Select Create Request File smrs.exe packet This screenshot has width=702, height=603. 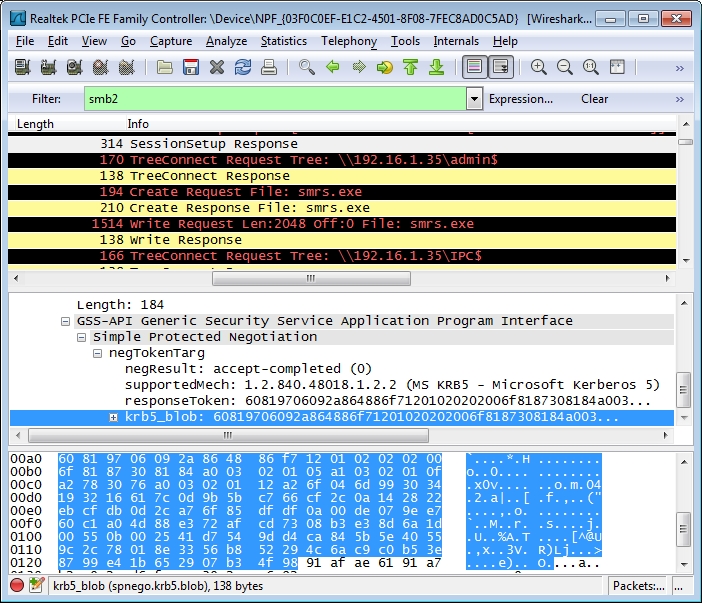pos(342,192)
